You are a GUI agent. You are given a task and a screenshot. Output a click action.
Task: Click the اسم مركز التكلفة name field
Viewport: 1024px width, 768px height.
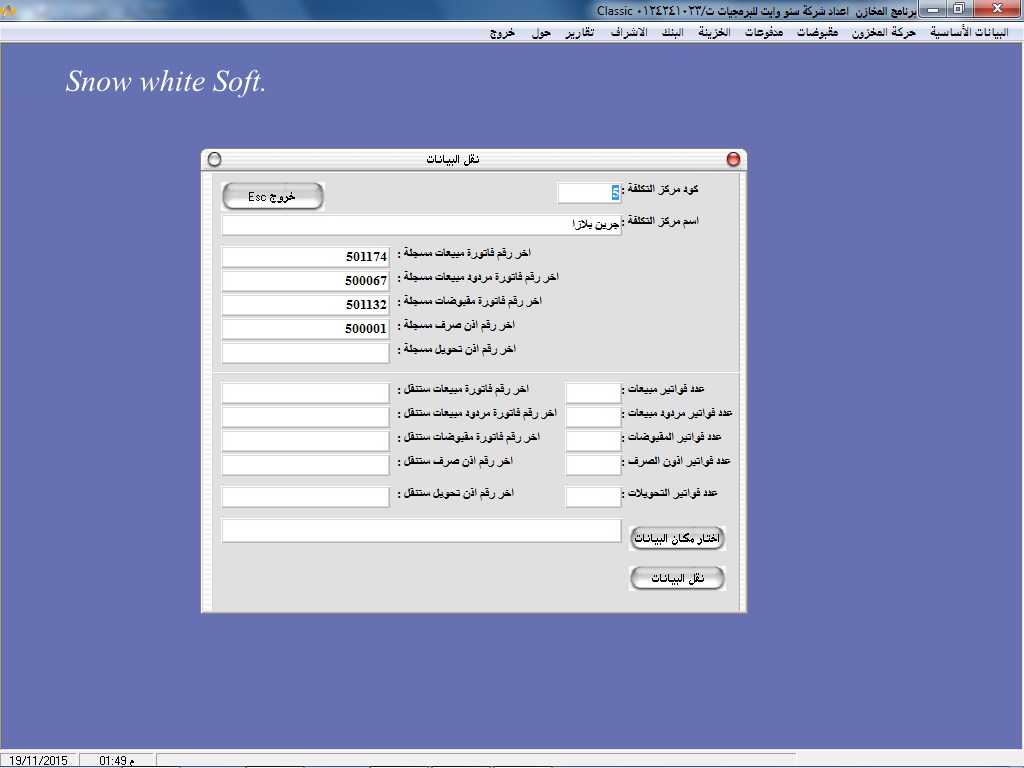(421, 225)
